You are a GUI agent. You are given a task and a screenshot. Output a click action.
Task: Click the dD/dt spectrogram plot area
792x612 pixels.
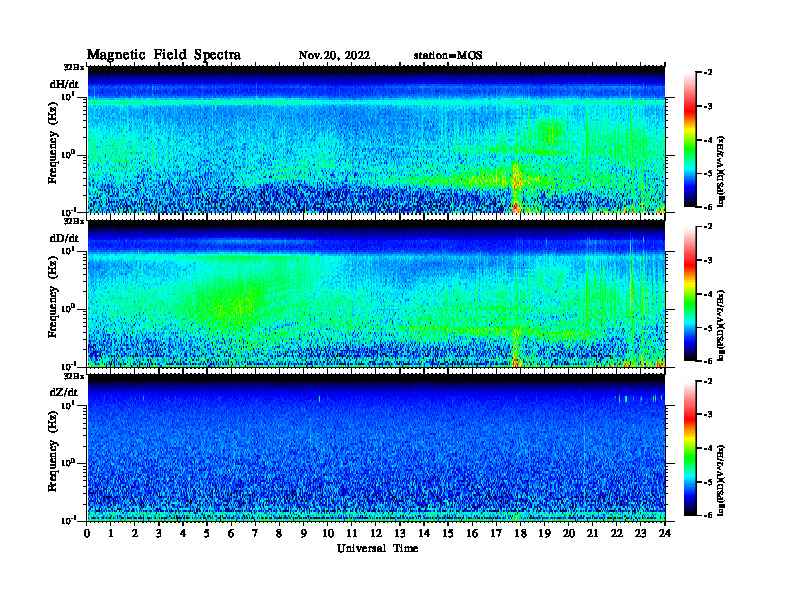point(376,294)
